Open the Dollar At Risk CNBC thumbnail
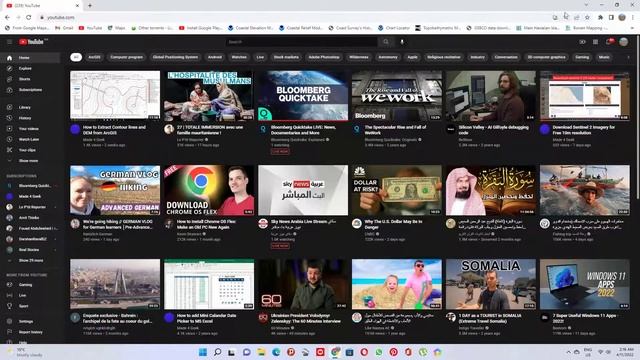The width and height of the screenshot is (640, 360). (x=397, y=190)
